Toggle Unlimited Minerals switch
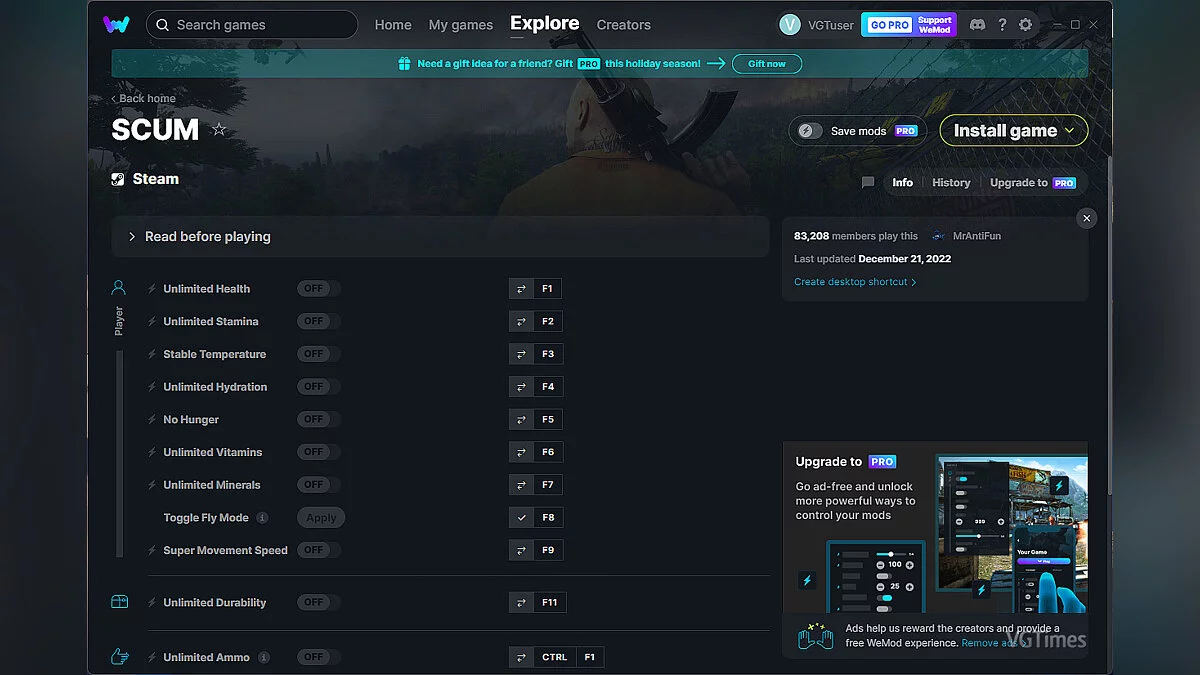The image size is (1200, 675). [318, 485]
